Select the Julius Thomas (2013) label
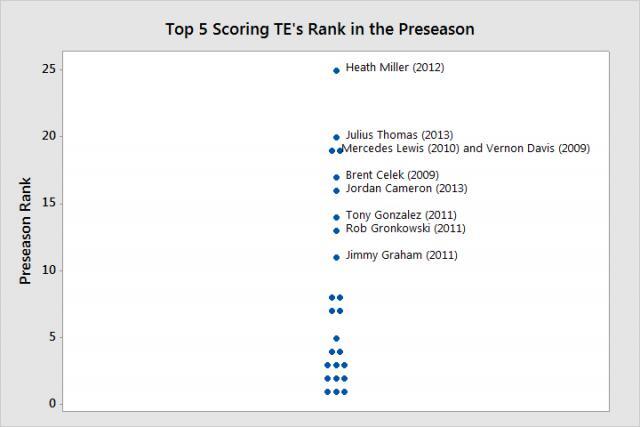This screenshot has height=427, width=640. pyautogui.click(x=399, y=135)
